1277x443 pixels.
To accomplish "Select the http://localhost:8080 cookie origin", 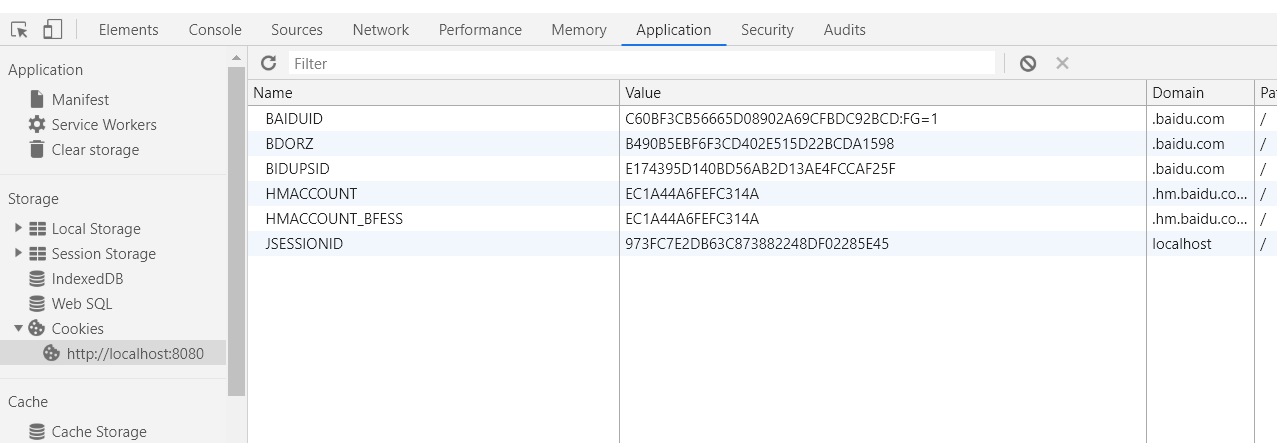I will [134, 353].
